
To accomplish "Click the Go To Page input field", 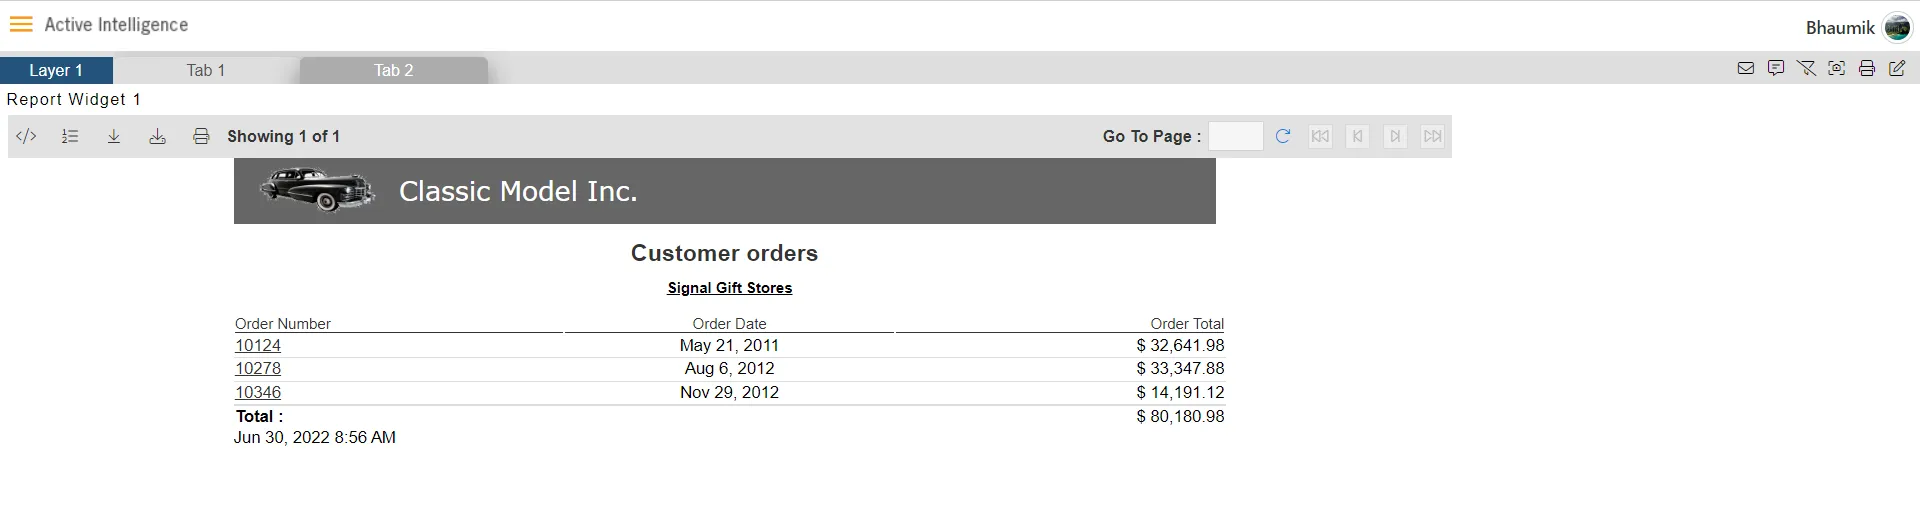I will pyautogui.click(x=1235, y=136).
